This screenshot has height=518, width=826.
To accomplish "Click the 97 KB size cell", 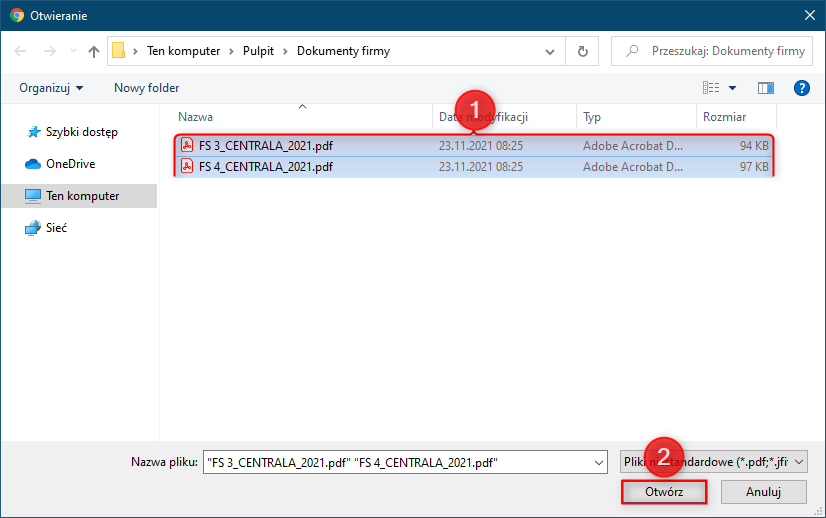I will tap(754, 167).
